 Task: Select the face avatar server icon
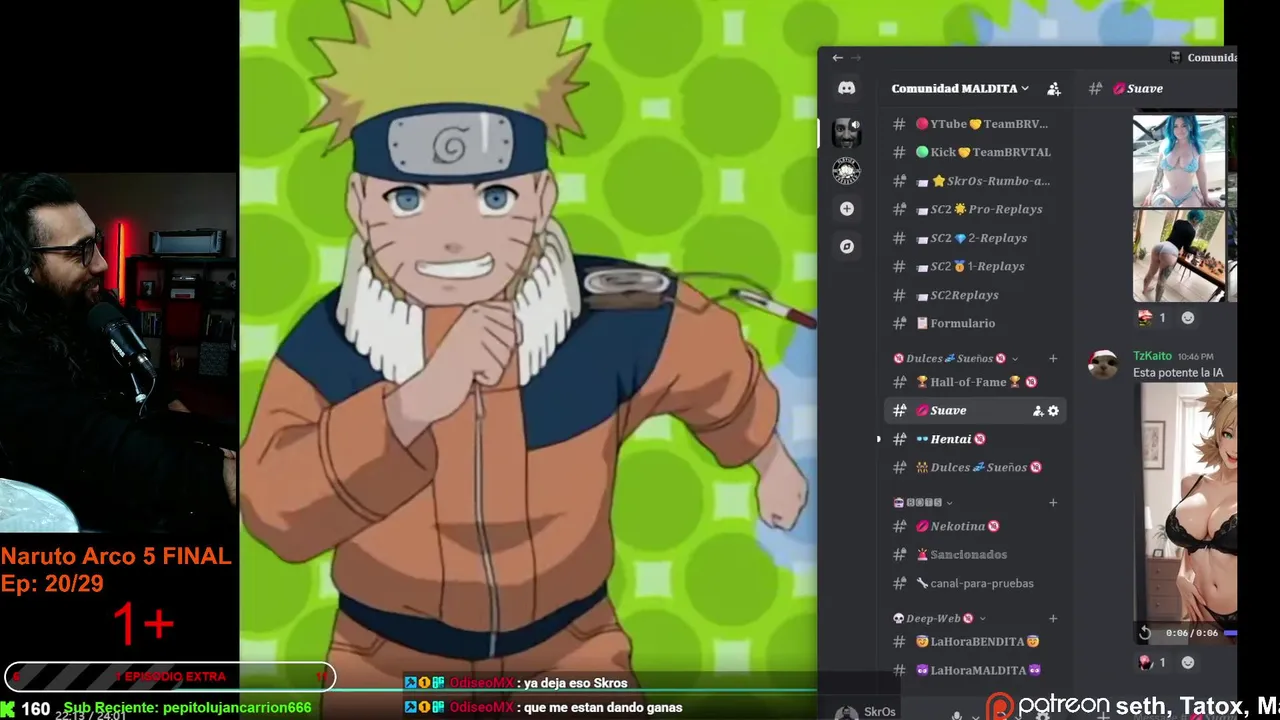[846, 132]
